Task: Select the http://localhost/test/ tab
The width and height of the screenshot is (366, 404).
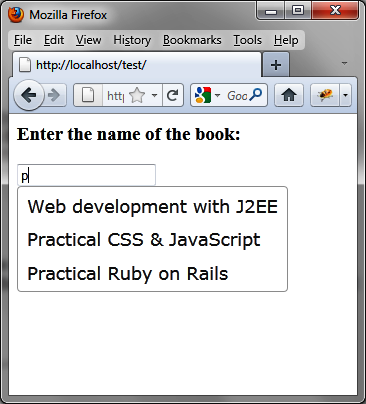Action: 137,65
